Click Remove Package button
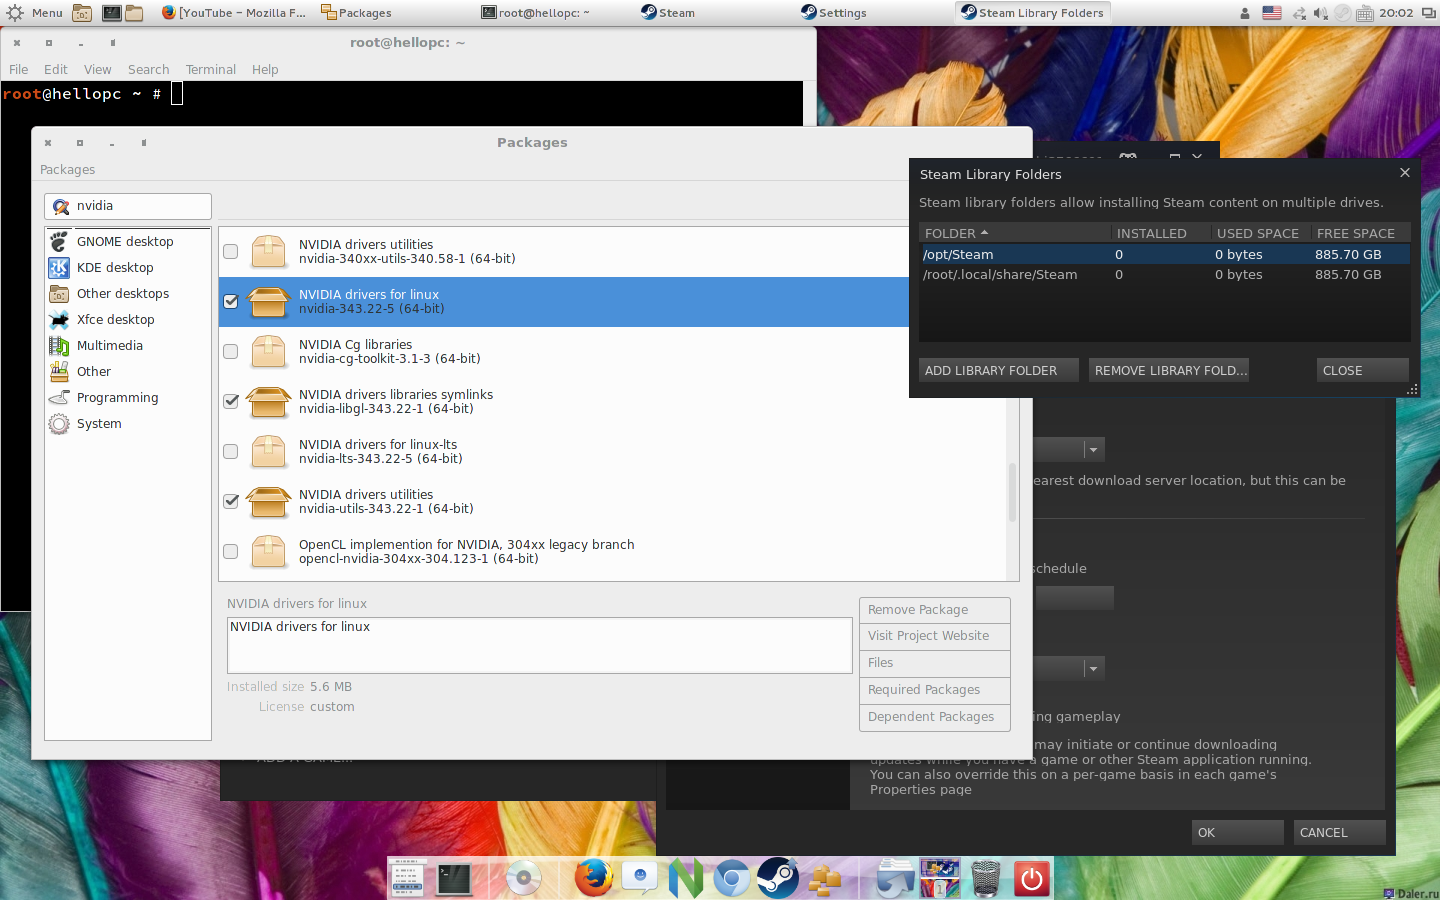The height and width of the screenshot is (900, 1440). tap(935, 610)
